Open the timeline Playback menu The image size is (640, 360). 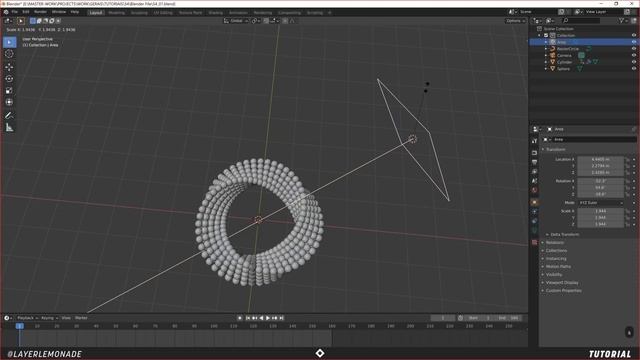(27, 318)
